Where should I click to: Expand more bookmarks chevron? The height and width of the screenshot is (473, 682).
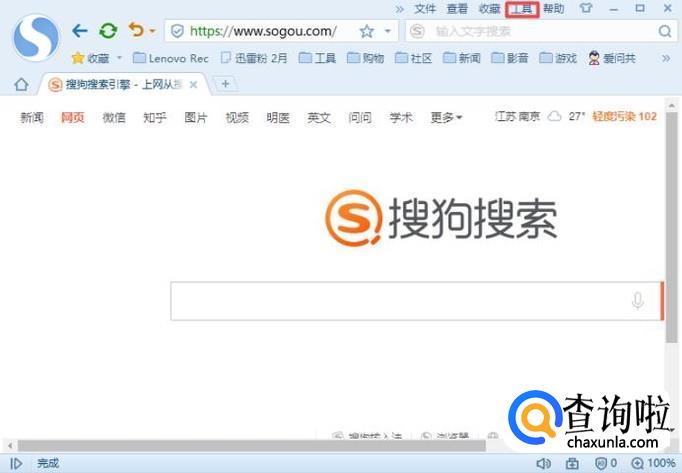(666, 58)
